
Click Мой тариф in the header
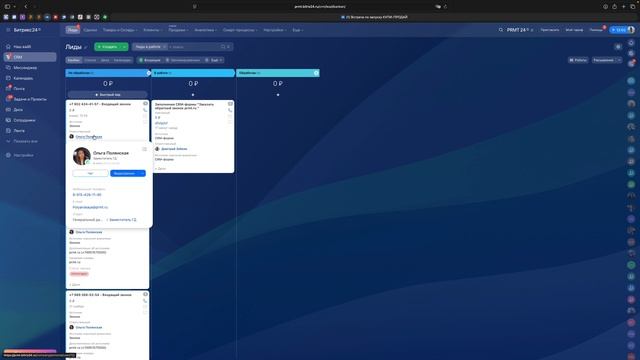click(x=574, y=30)
